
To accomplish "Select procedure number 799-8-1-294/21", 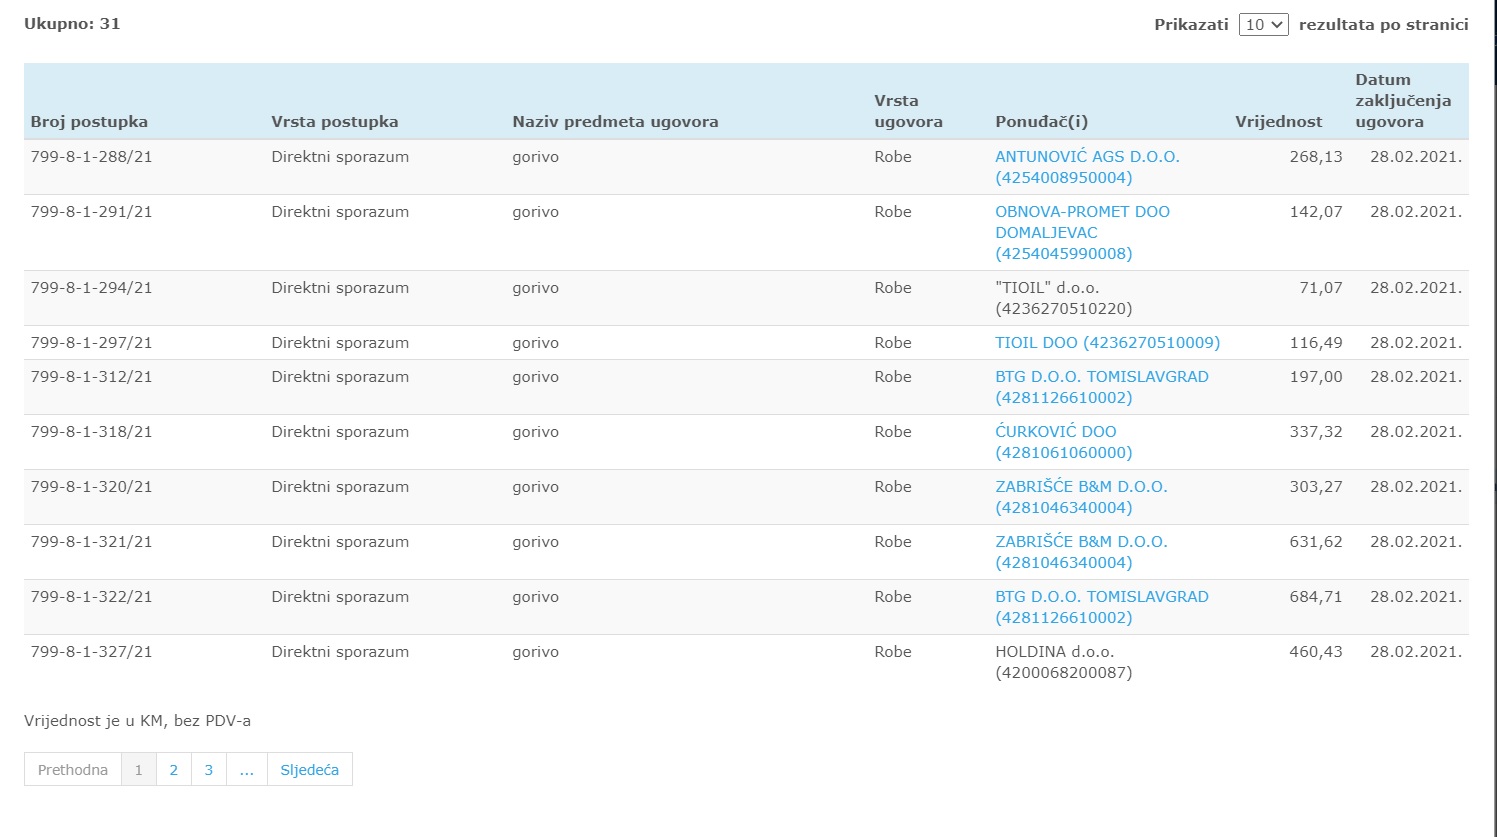I will pos(91,287).
